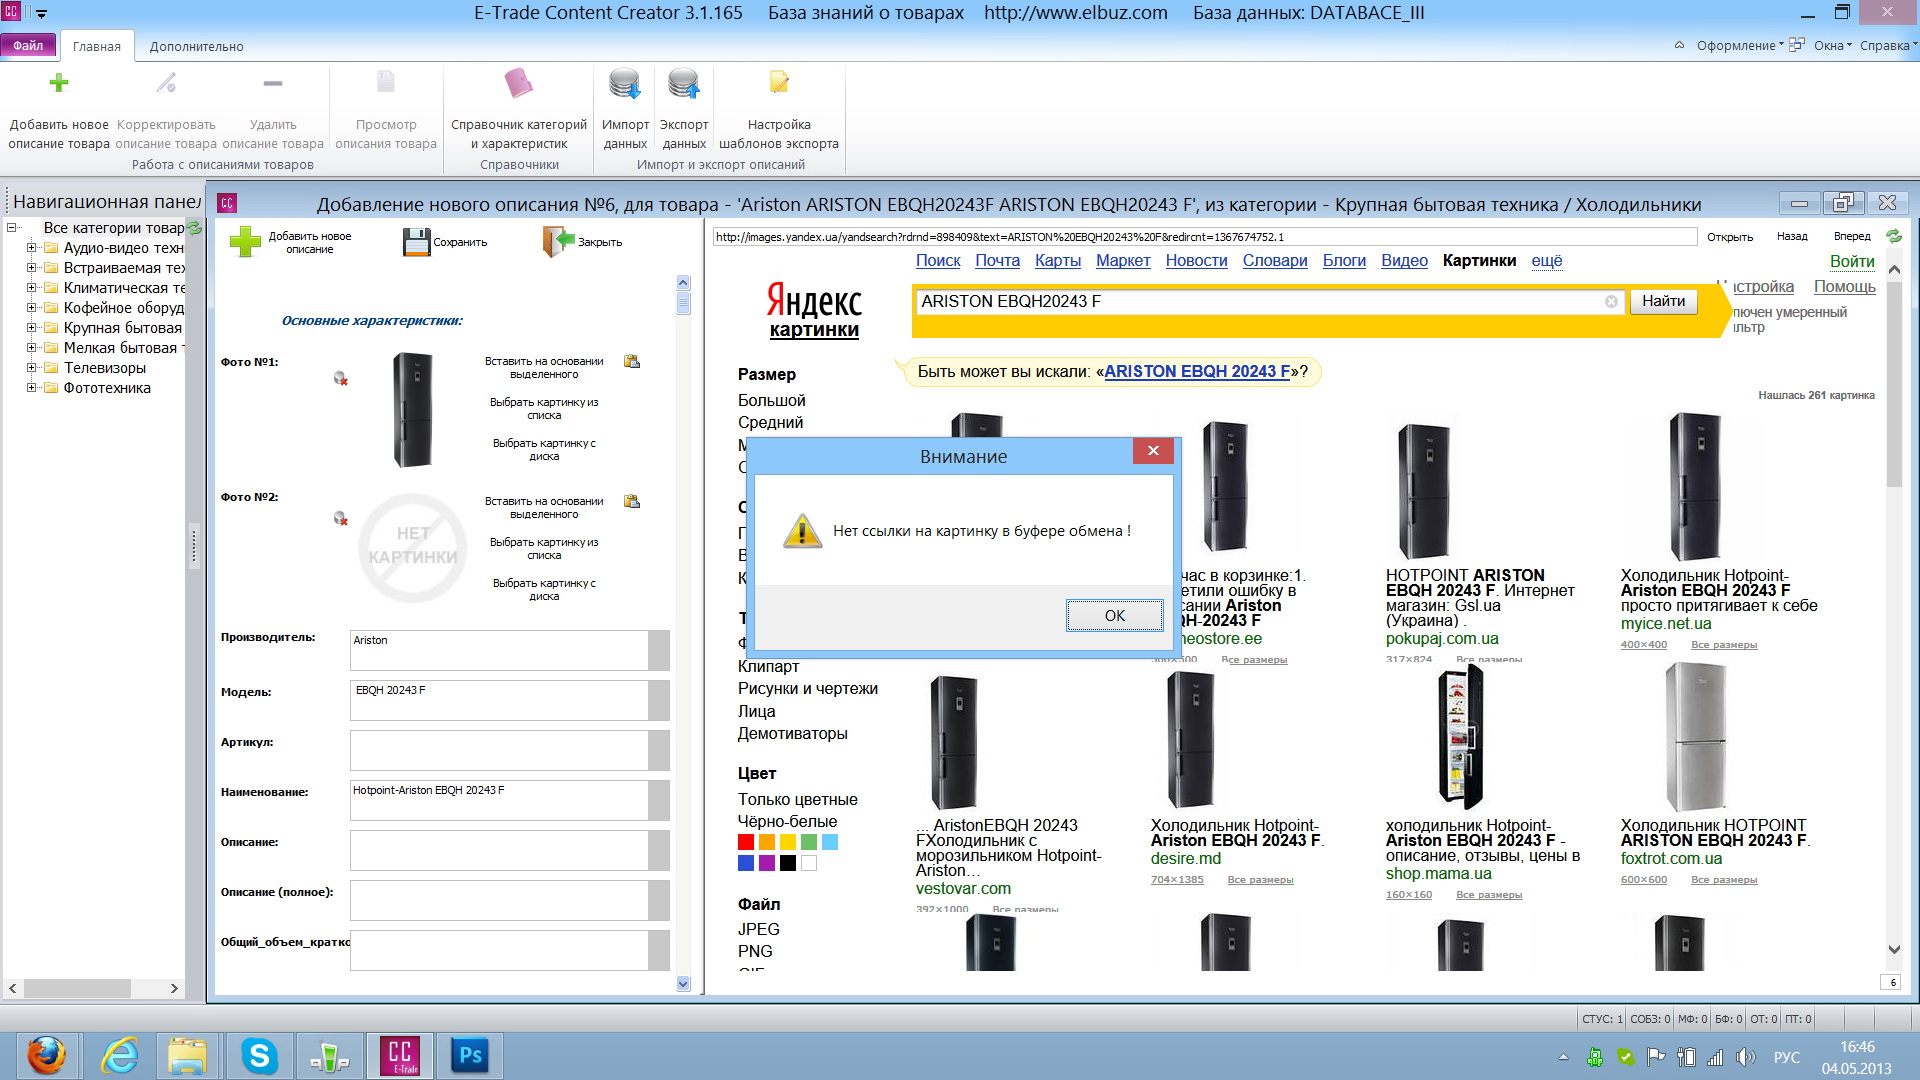Click the network signal tray icon
The image size is (1920, 1080).
[x=1716, y=1057]
